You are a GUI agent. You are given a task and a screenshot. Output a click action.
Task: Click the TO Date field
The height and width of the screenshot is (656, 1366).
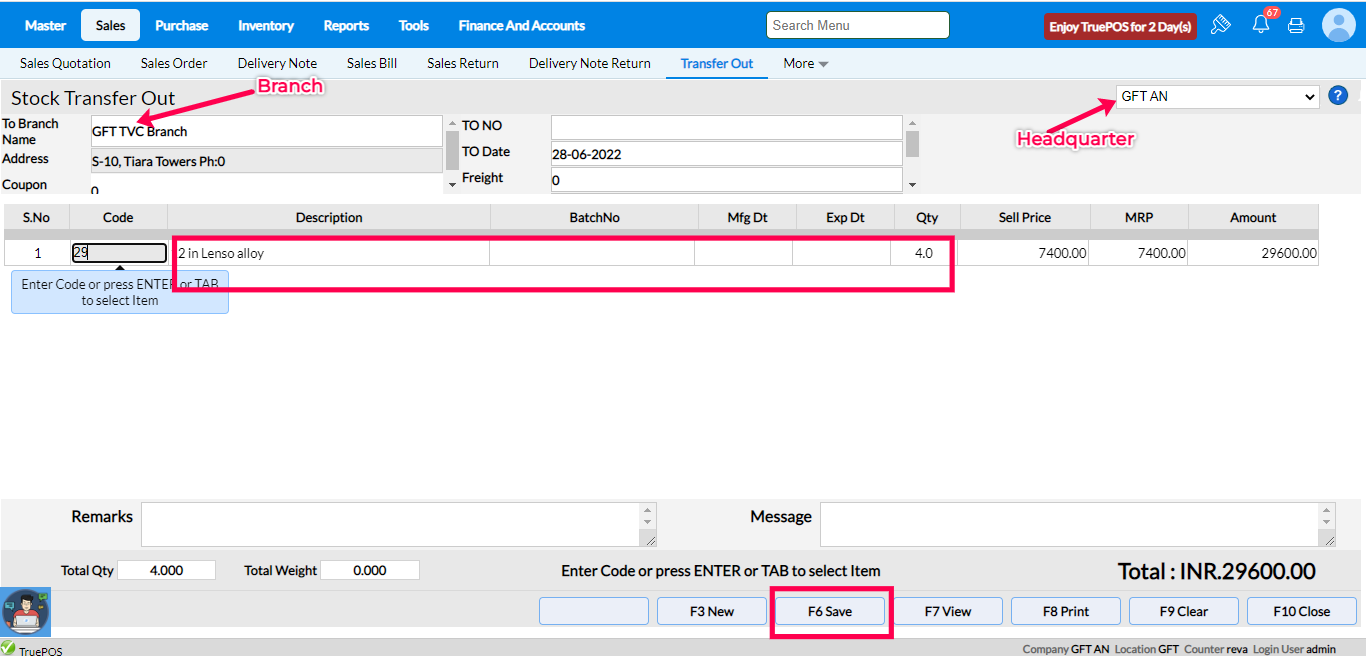(x=727, y=154)
